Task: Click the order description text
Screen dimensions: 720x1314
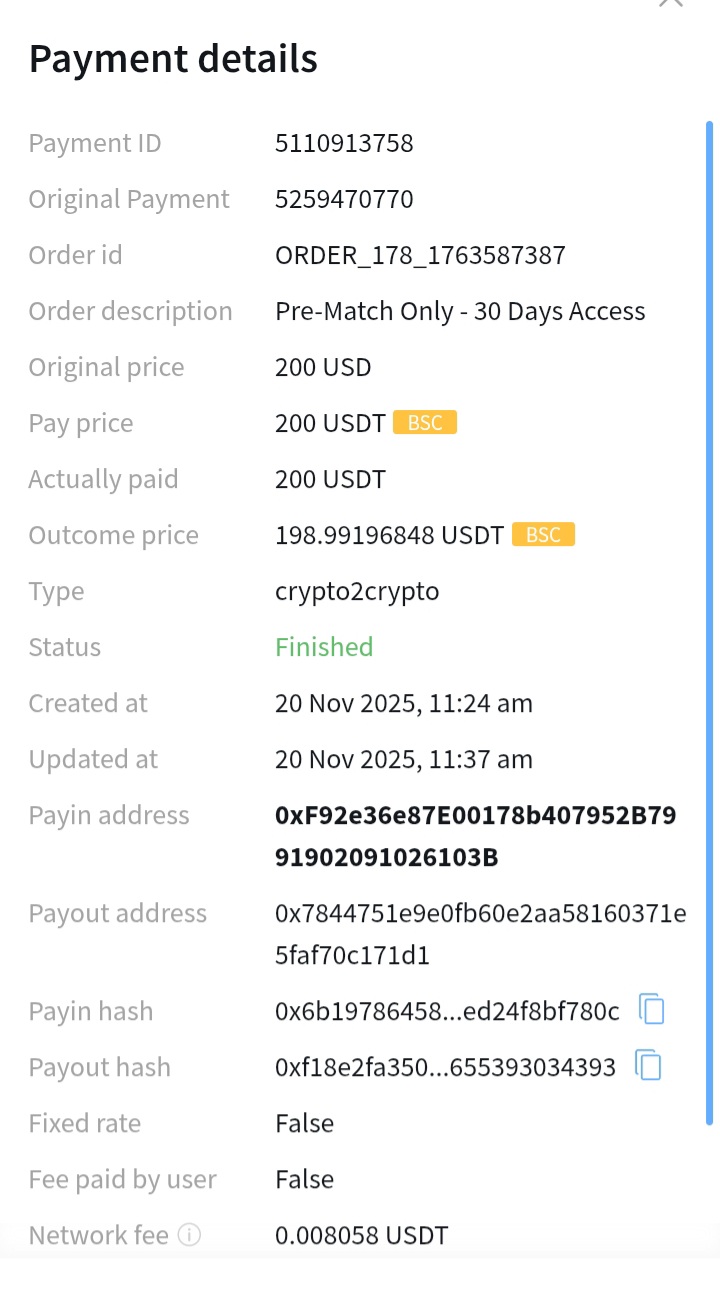Action: tap(460, 311)
